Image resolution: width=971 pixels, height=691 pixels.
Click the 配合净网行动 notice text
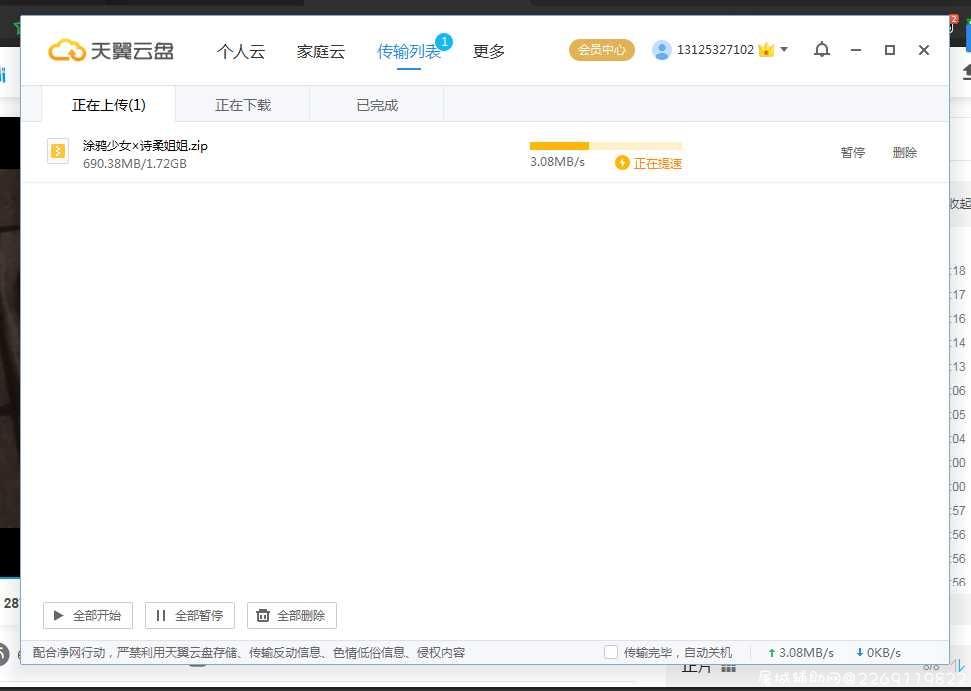(x=248, y=653)
